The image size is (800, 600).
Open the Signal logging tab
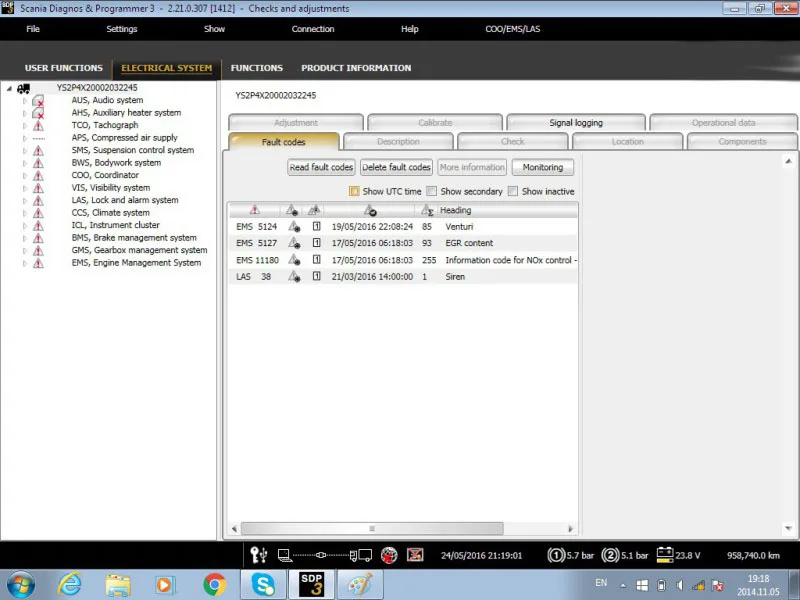click(576, 122)
